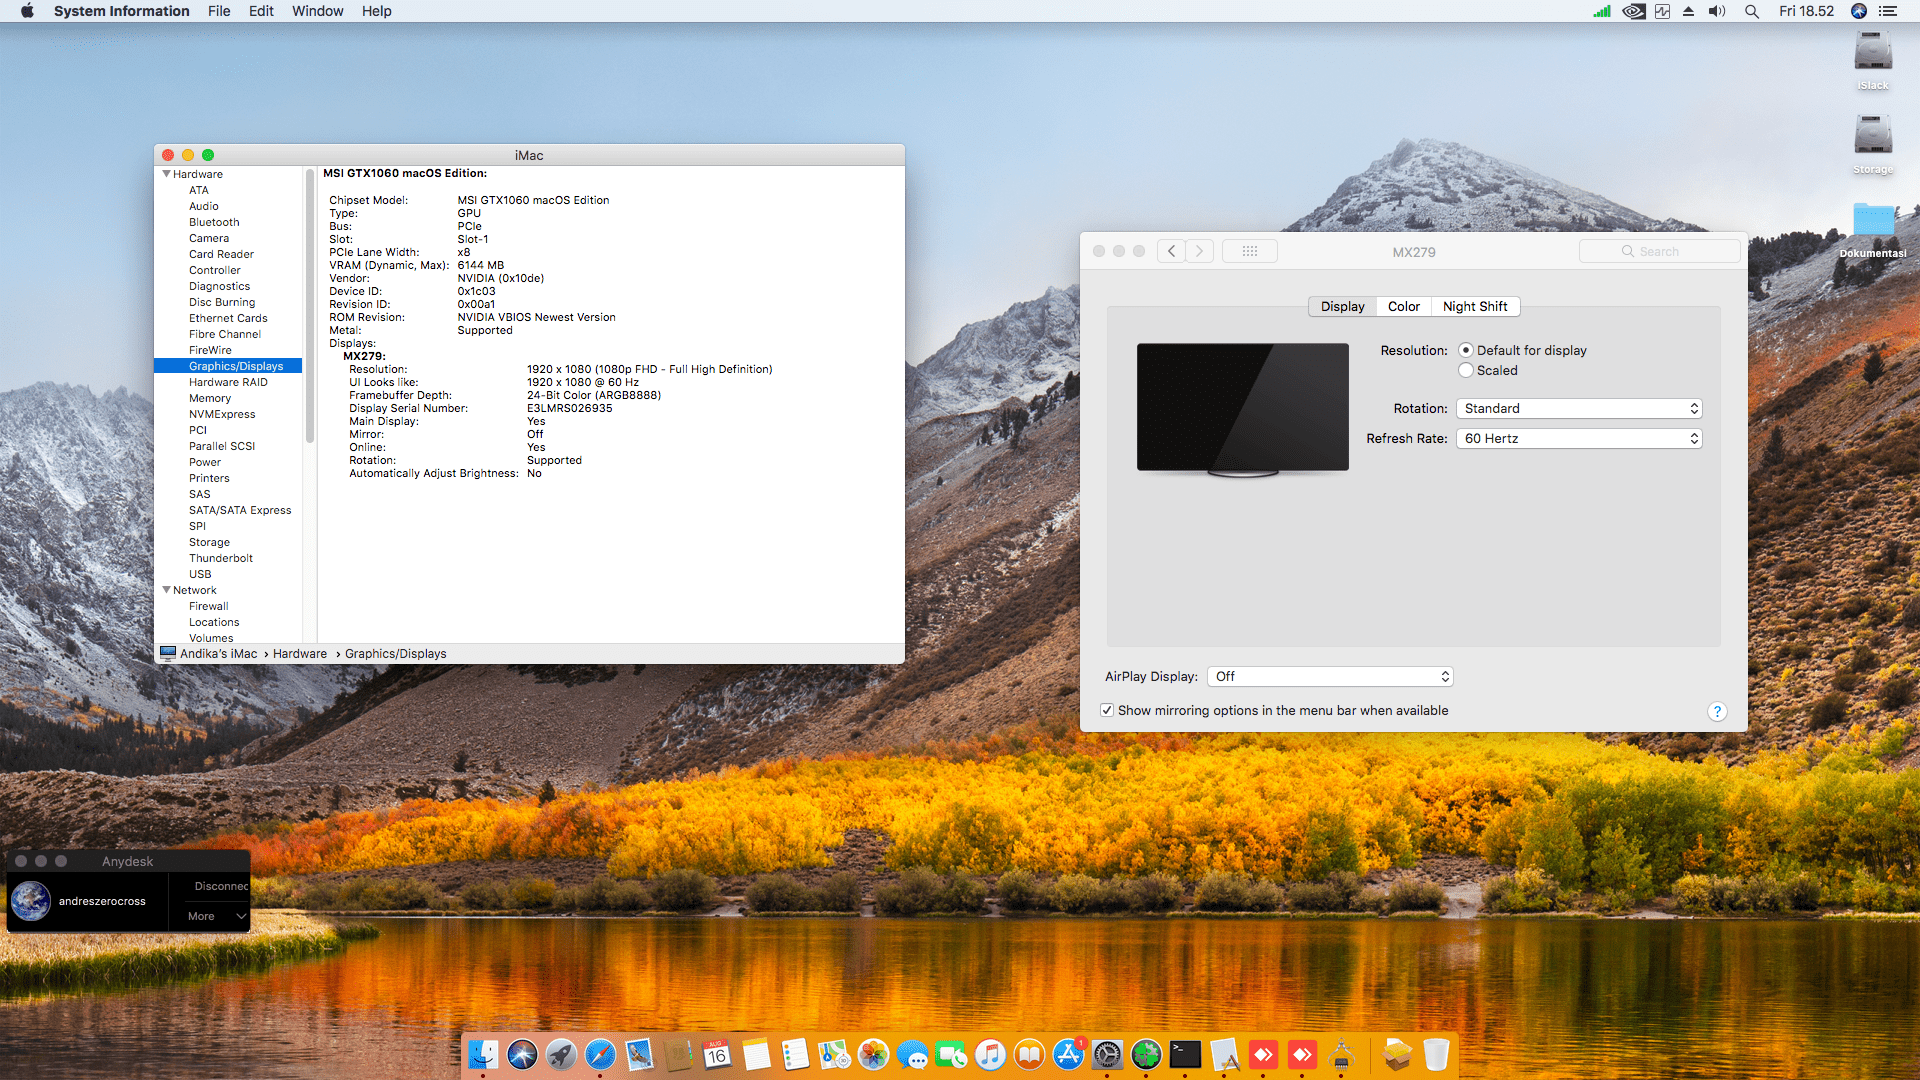Switch to the Night Shift tab
The image size is (1920, 1080).
(x=1475, y=306)
